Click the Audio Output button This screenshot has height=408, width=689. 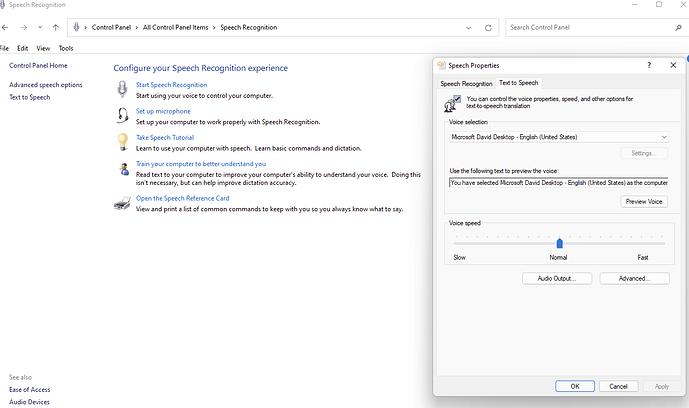(x=557, y=278)
